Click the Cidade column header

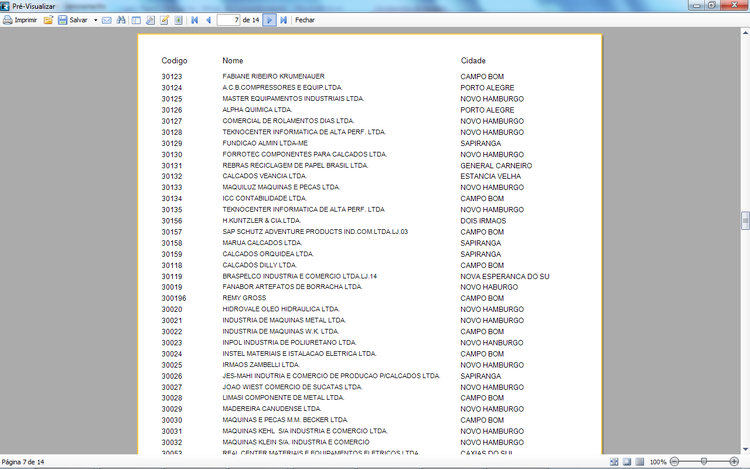pyautogui.click(x=473, y=61)
